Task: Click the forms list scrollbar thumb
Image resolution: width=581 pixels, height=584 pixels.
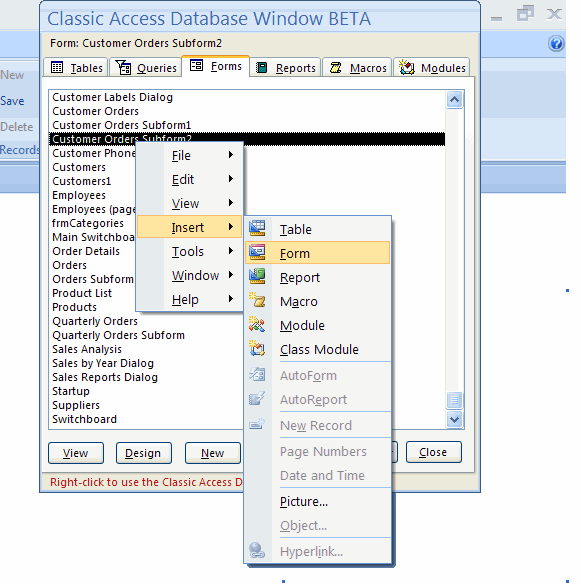Action: click(x=454, y=400)
